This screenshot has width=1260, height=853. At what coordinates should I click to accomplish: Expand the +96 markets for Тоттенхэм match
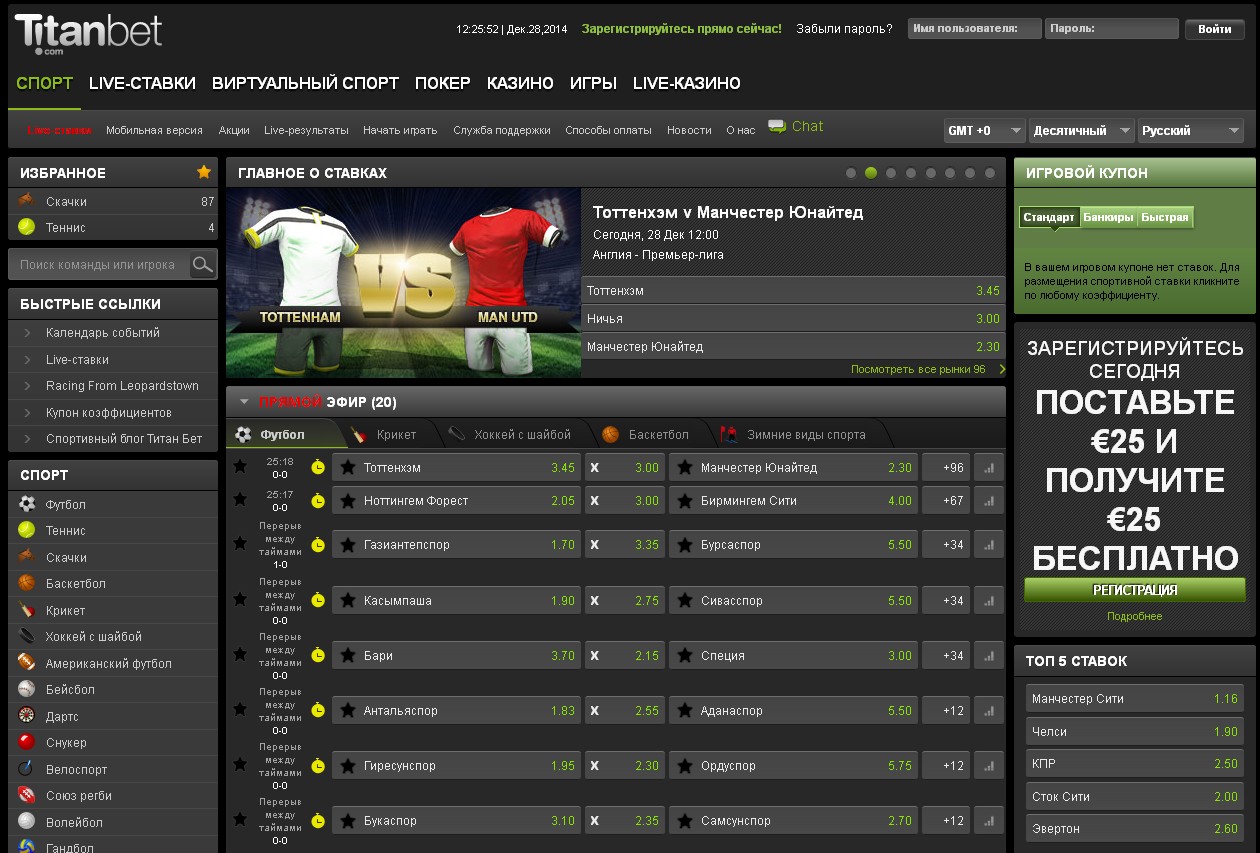(x=946, y=467)
